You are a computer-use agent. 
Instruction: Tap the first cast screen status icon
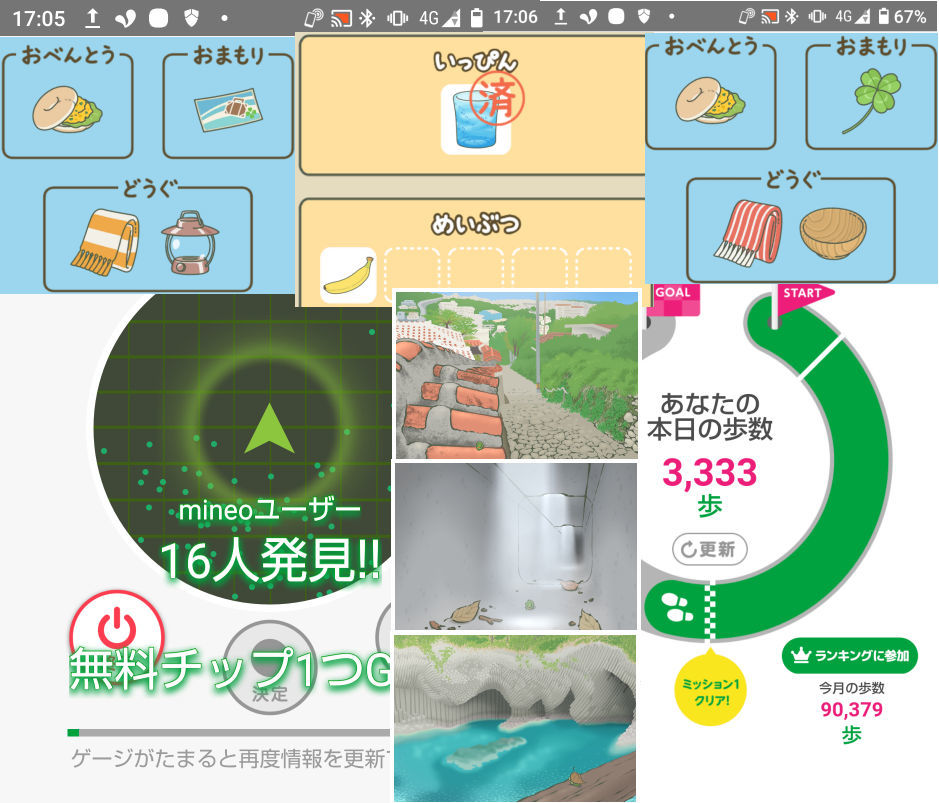(x=341, y=19)
